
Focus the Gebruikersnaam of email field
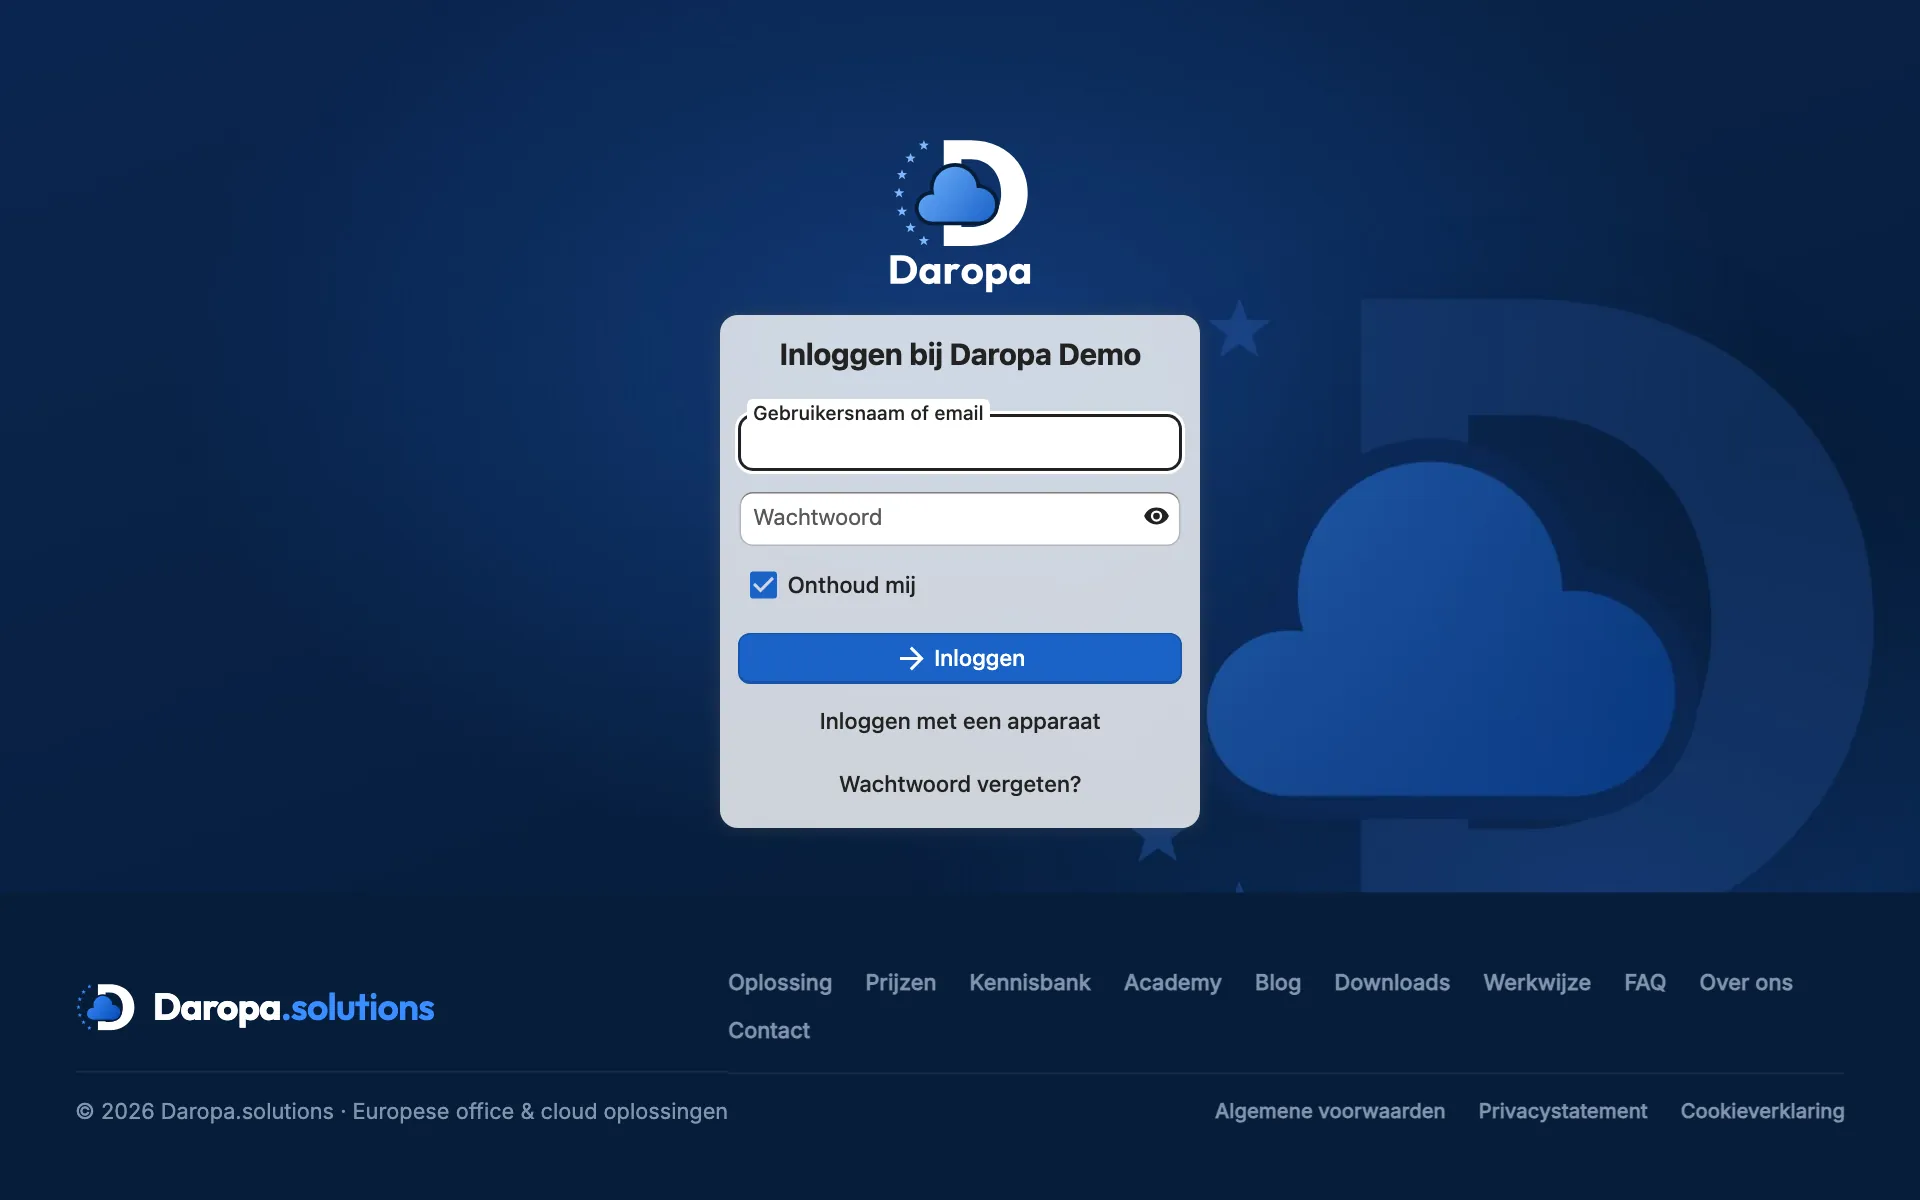960,442
